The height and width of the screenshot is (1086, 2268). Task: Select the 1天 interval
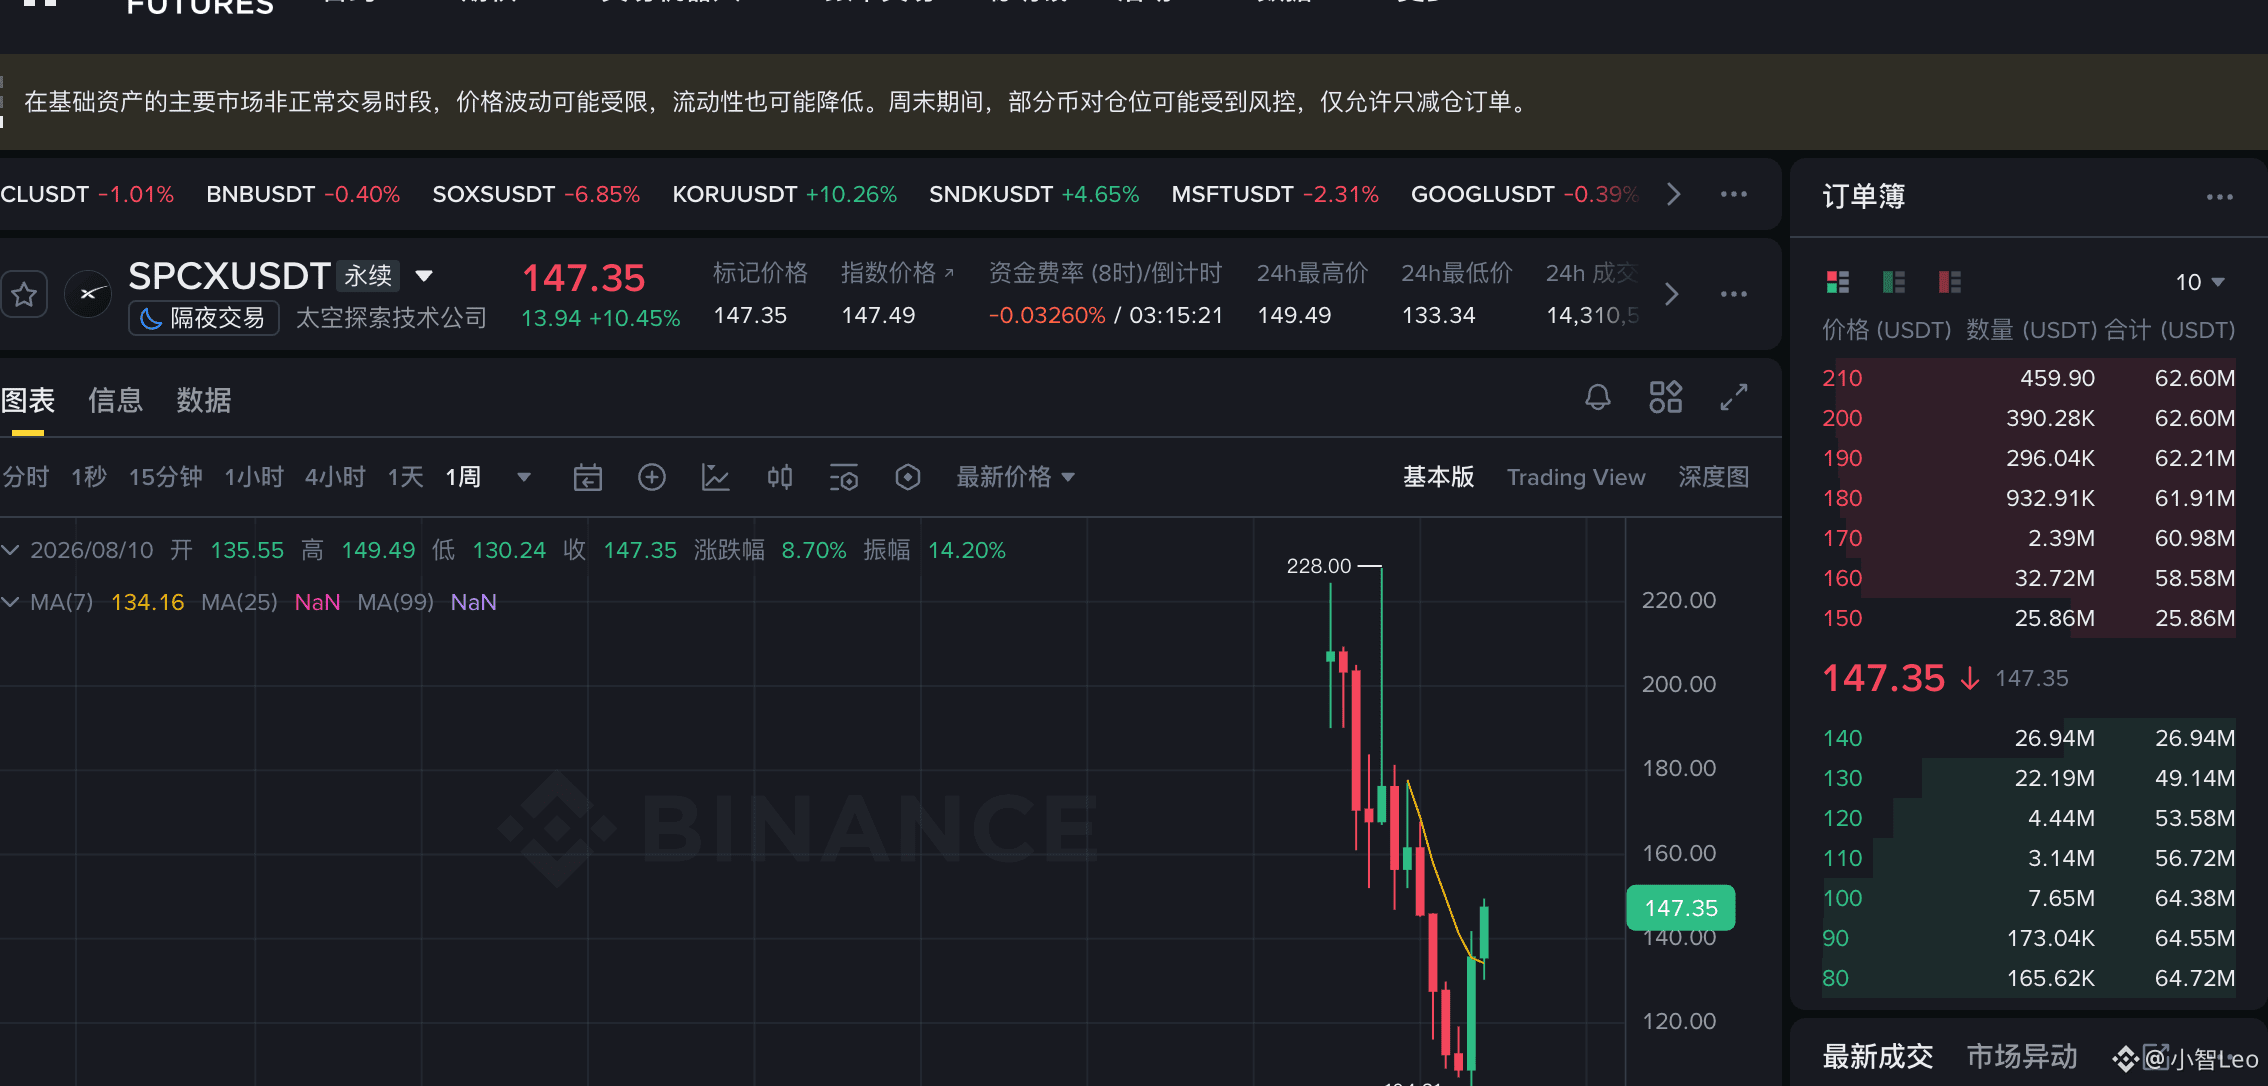pyautogui.click(x=405, y=477)
